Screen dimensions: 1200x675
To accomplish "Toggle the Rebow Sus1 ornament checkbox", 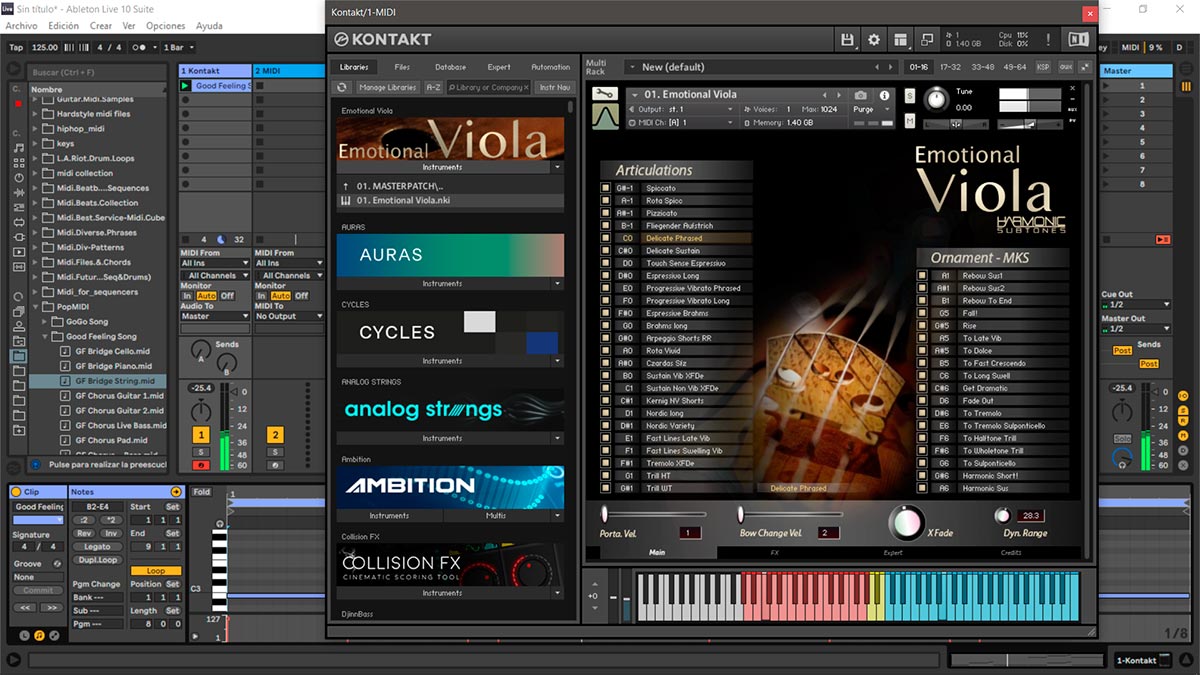I will pos(922,276).
